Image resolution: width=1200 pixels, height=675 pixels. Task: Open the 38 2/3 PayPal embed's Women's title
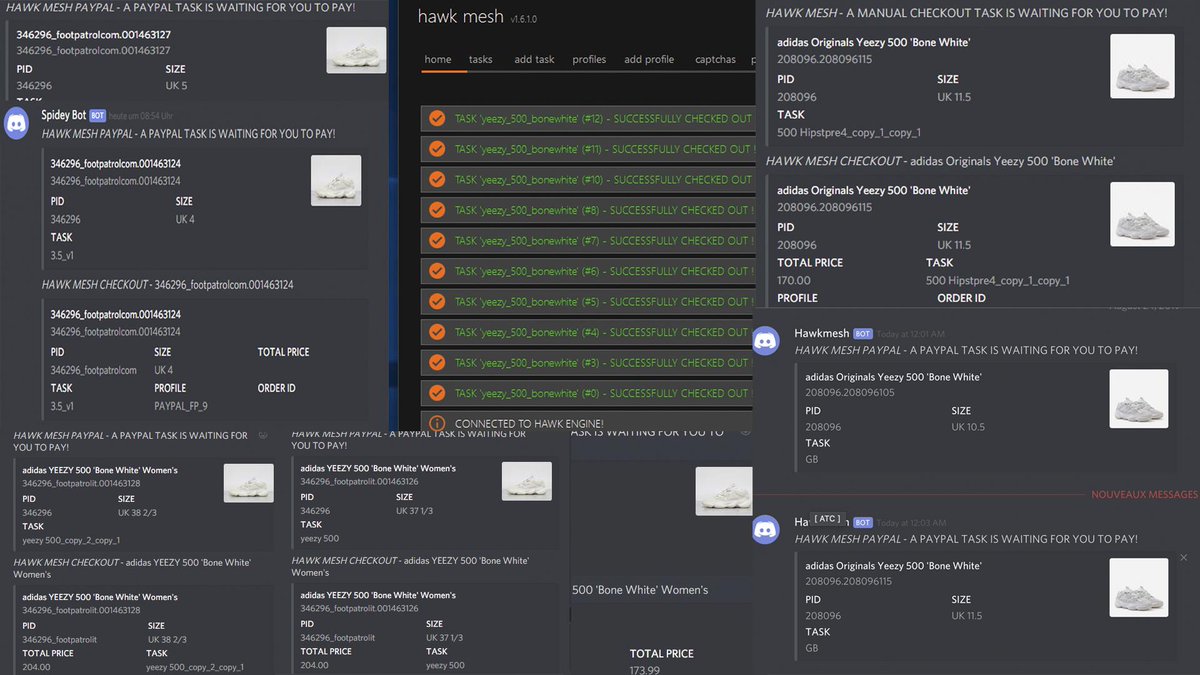99,470
